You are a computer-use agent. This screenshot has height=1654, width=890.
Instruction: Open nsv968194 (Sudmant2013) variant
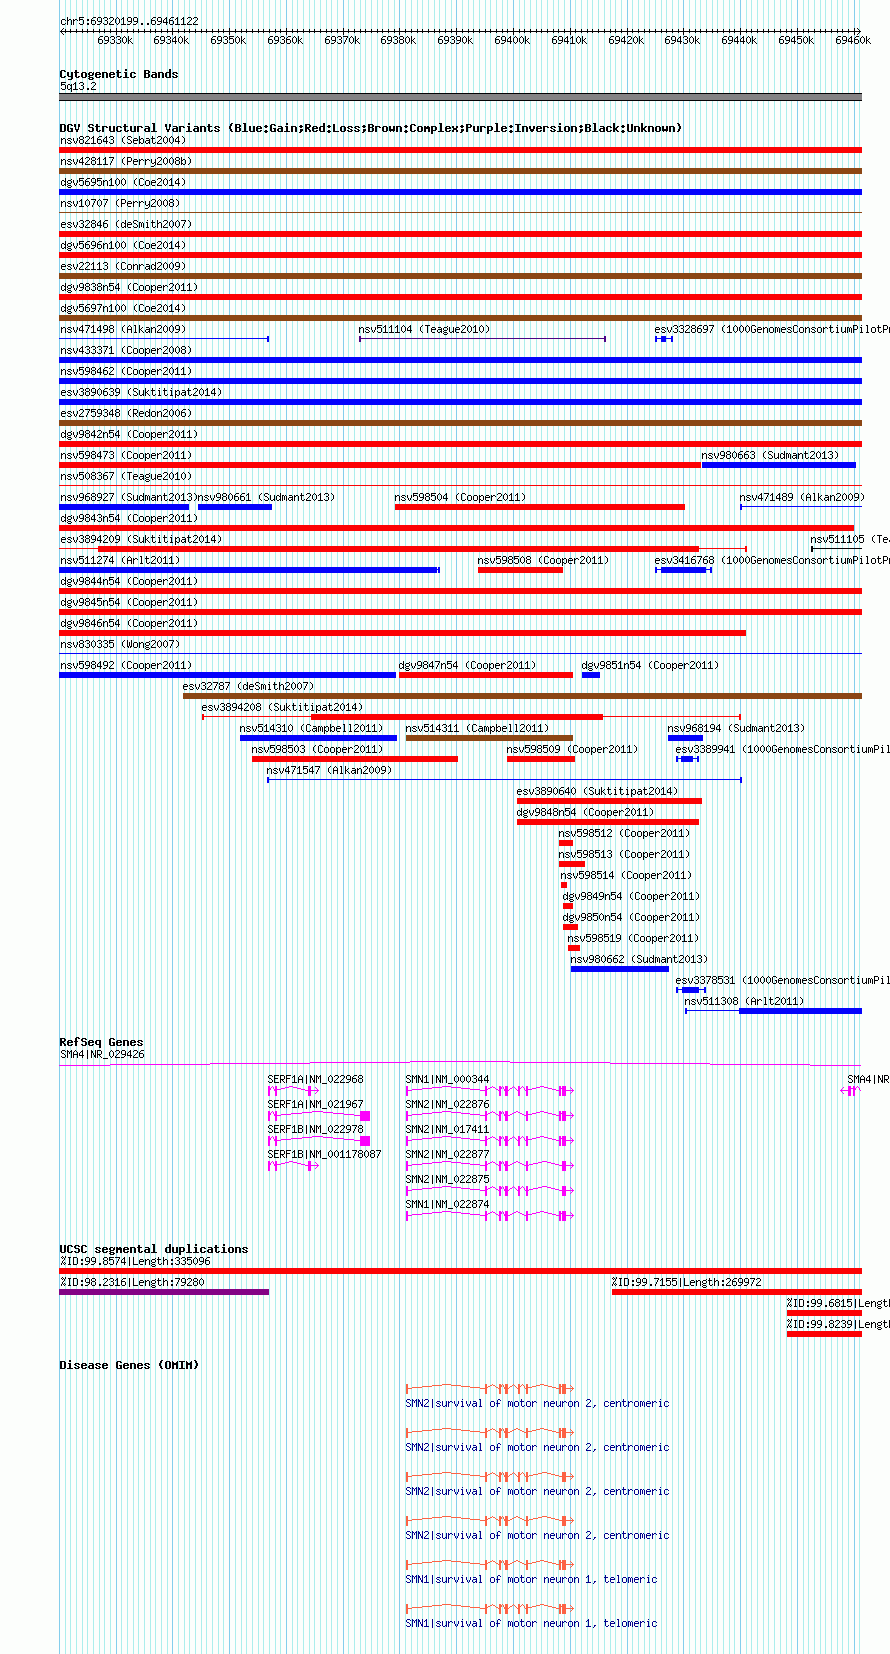(x=736, y=728)
